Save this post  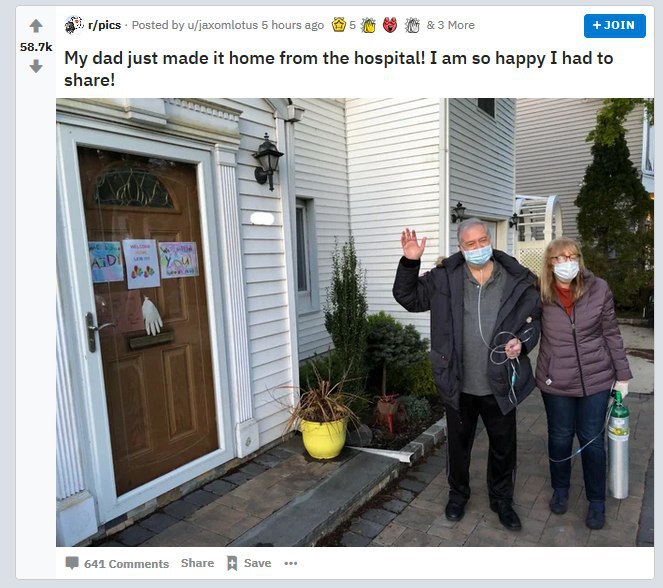[258, 563]
